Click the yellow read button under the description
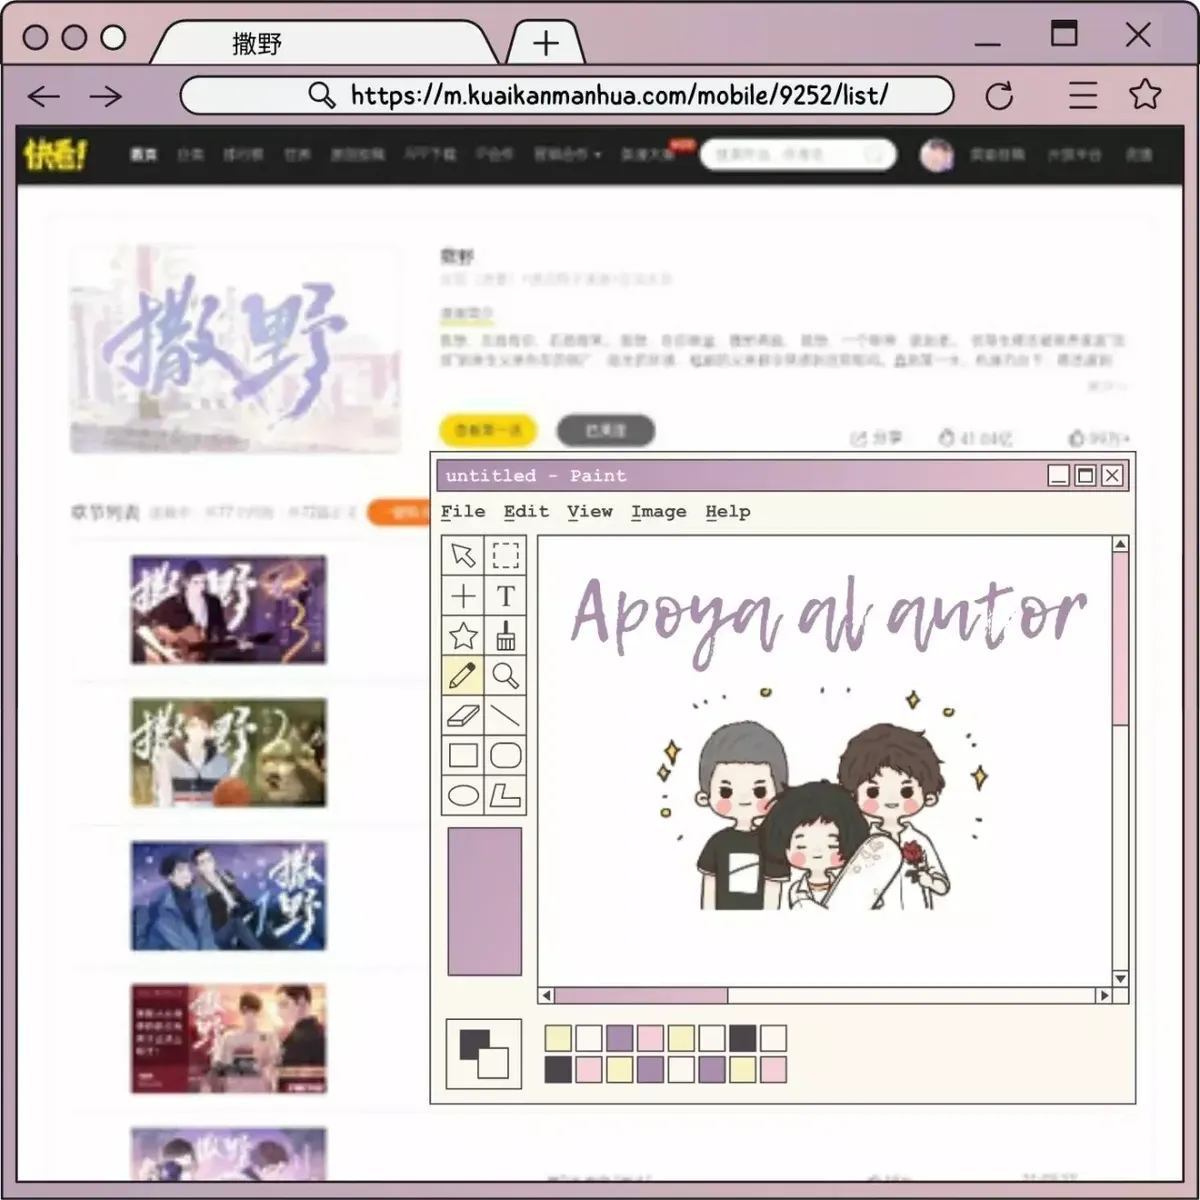Screen dimensions: 1200x1200 point(488,430)
